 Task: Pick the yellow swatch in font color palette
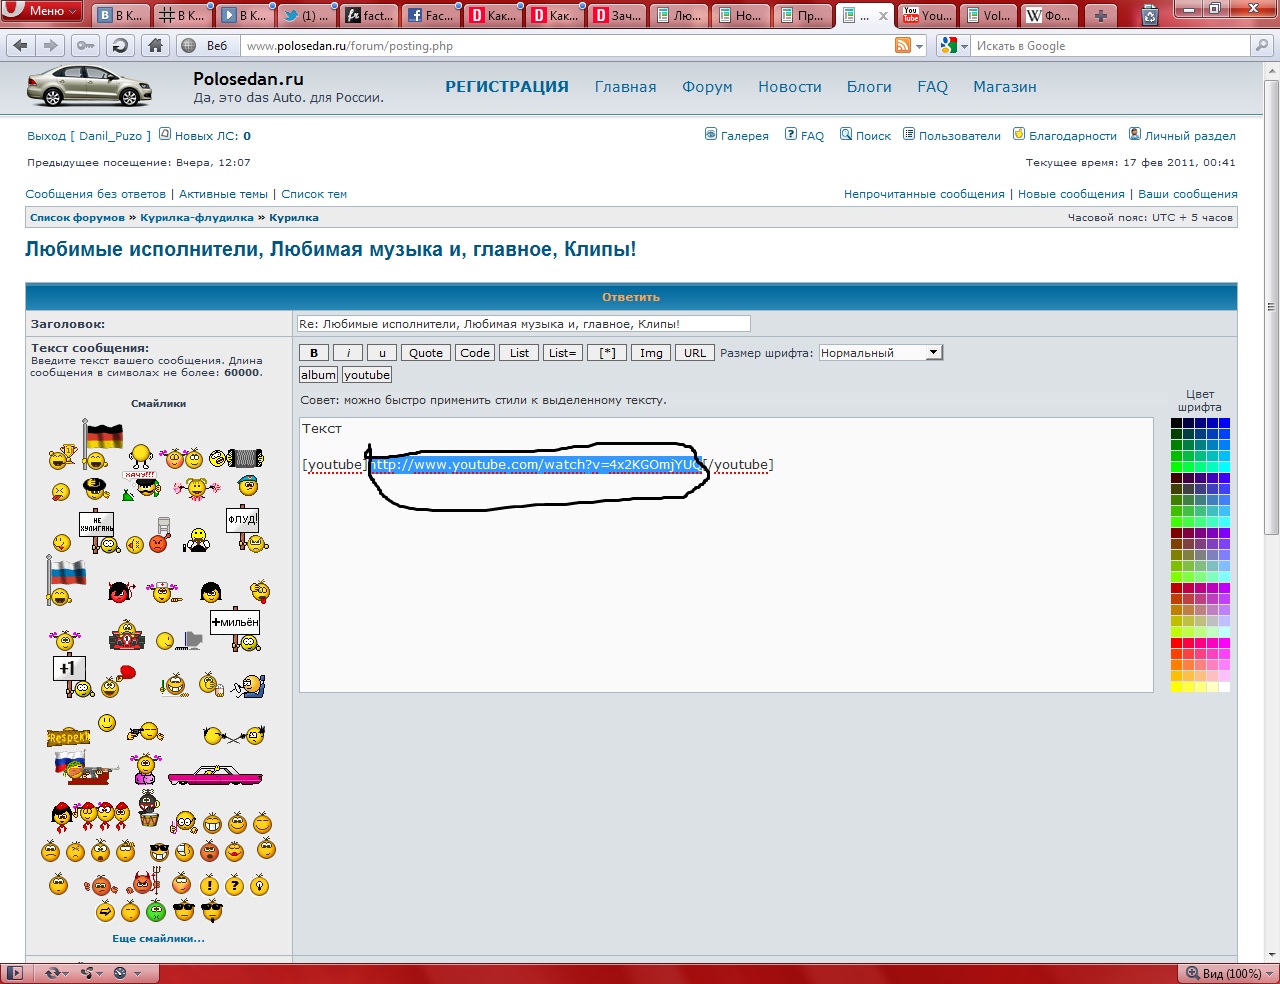(1177, 687)
